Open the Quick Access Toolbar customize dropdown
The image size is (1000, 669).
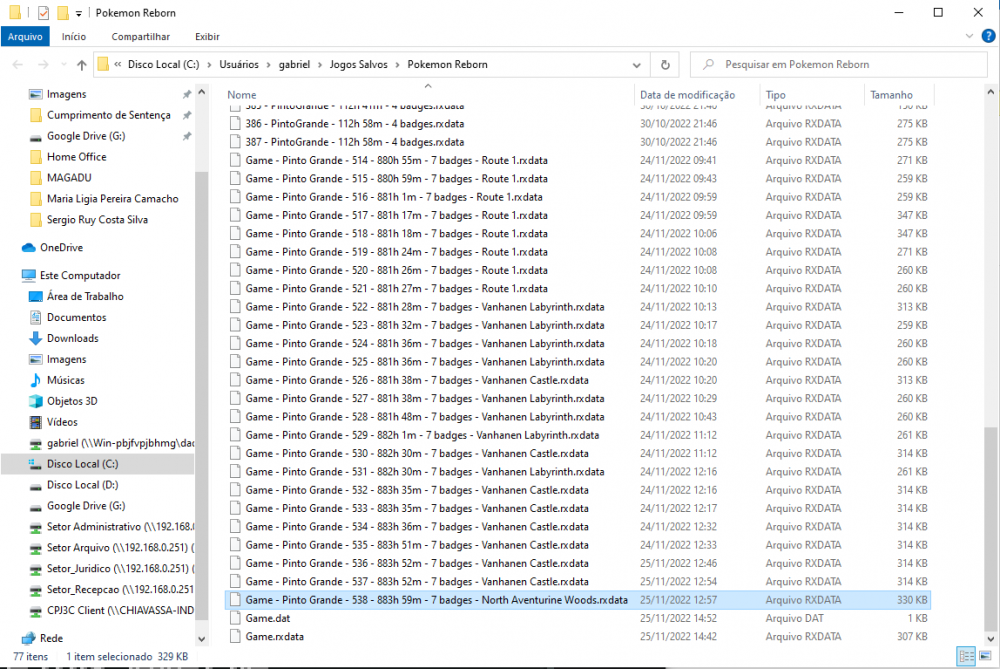(x=79, y=14)
